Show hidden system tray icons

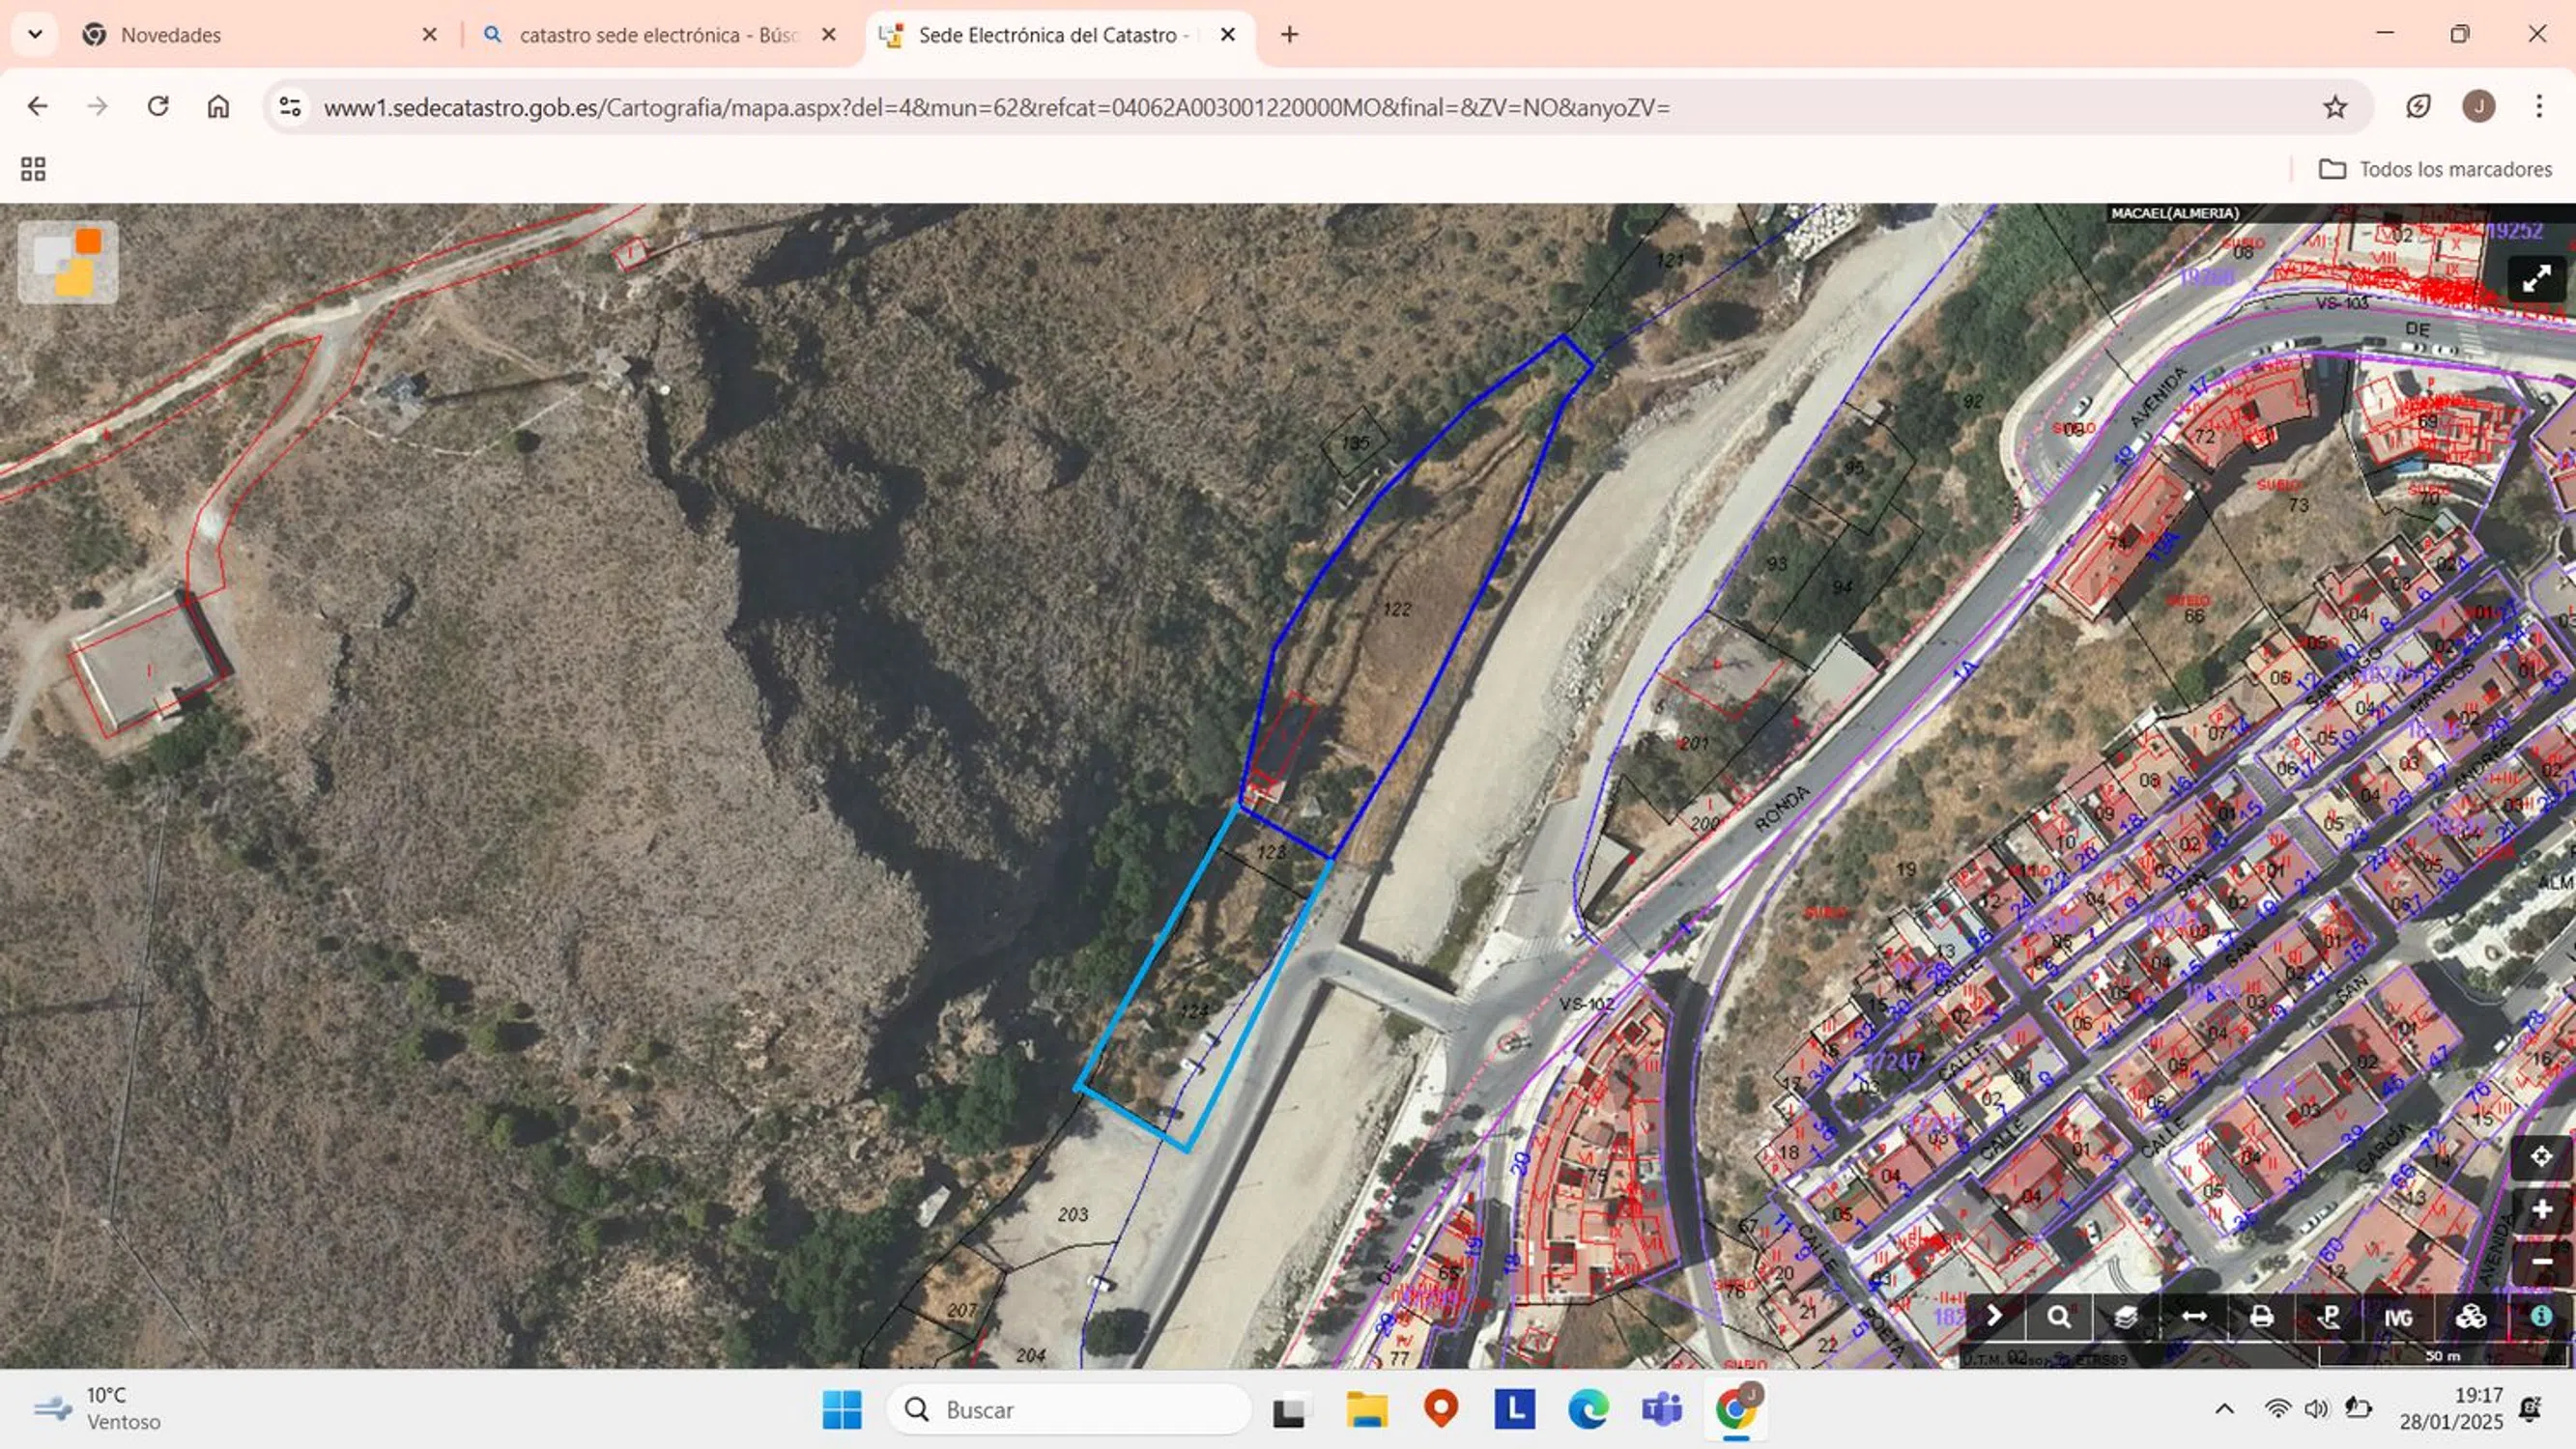(x=2224, y=1409)
